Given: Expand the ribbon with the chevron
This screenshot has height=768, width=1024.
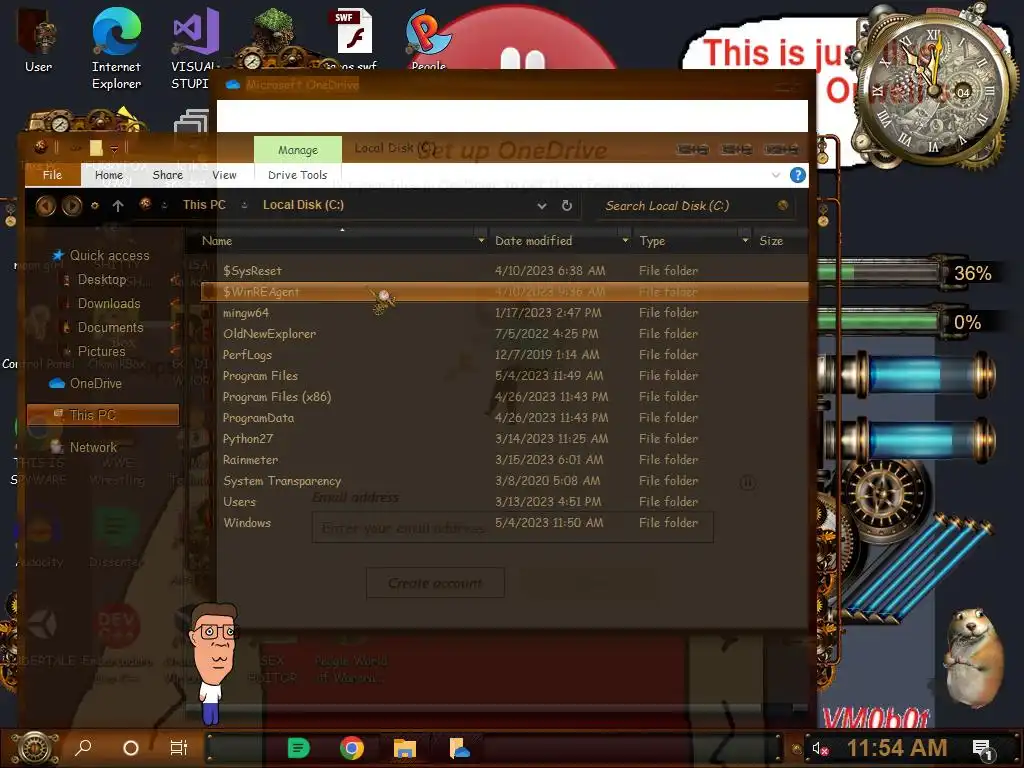Looking at the screenshot, I should (x=776, y=175).
